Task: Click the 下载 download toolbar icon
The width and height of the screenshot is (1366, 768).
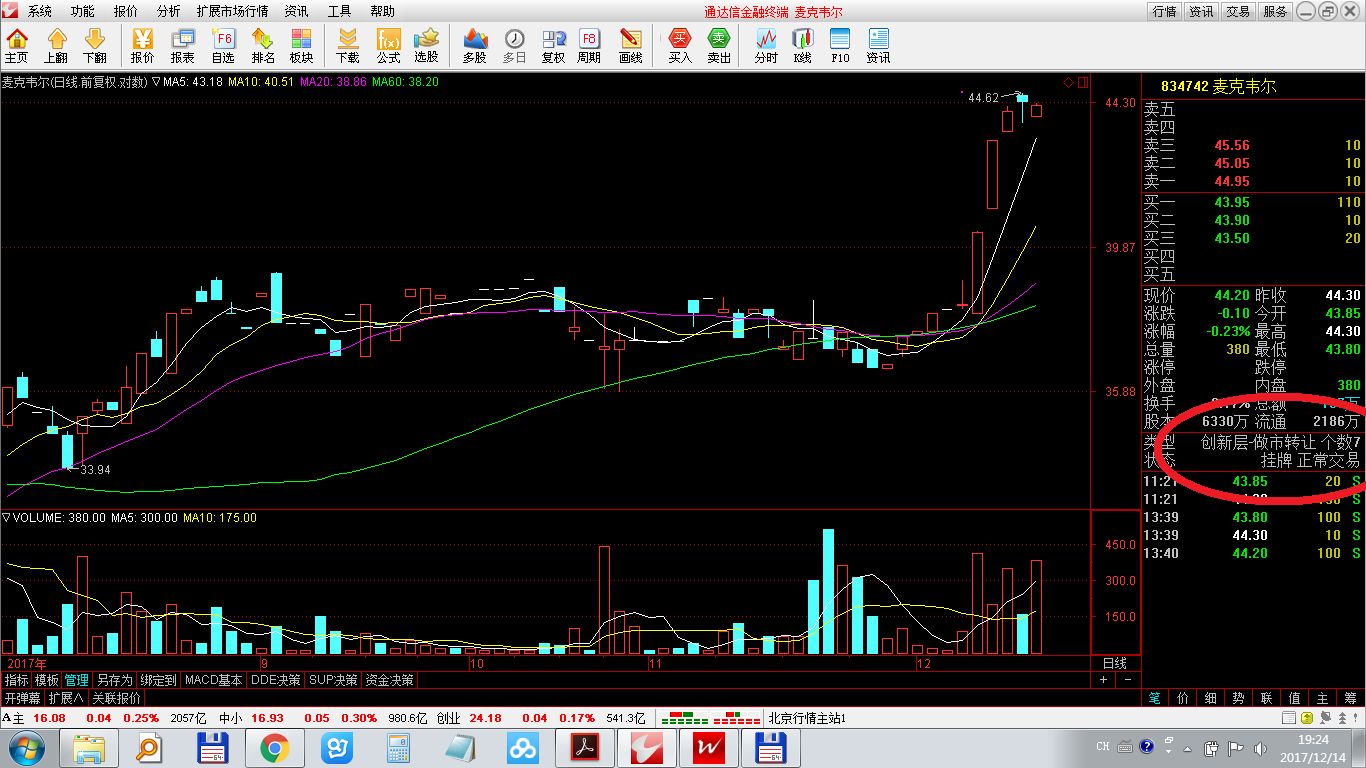Action: [347, 46]
